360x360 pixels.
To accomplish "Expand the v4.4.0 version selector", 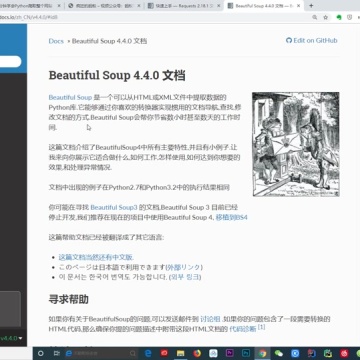I will [11, 338].
